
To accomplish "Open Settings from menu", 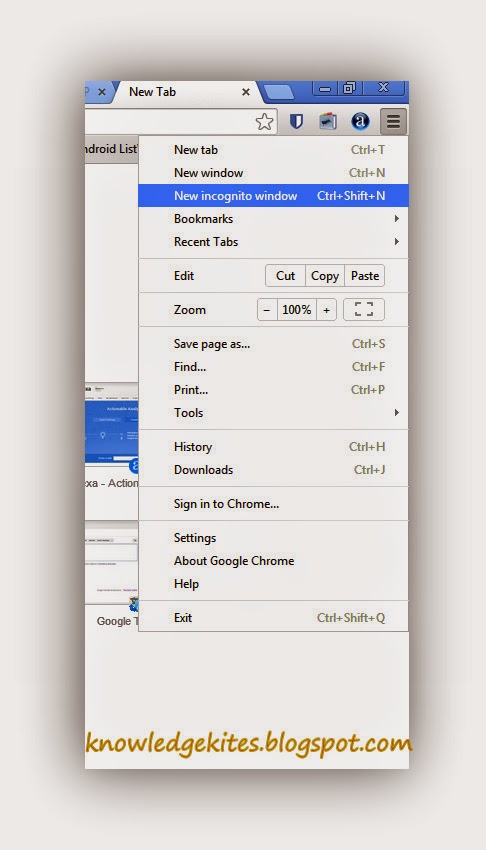I will [274, 538].
